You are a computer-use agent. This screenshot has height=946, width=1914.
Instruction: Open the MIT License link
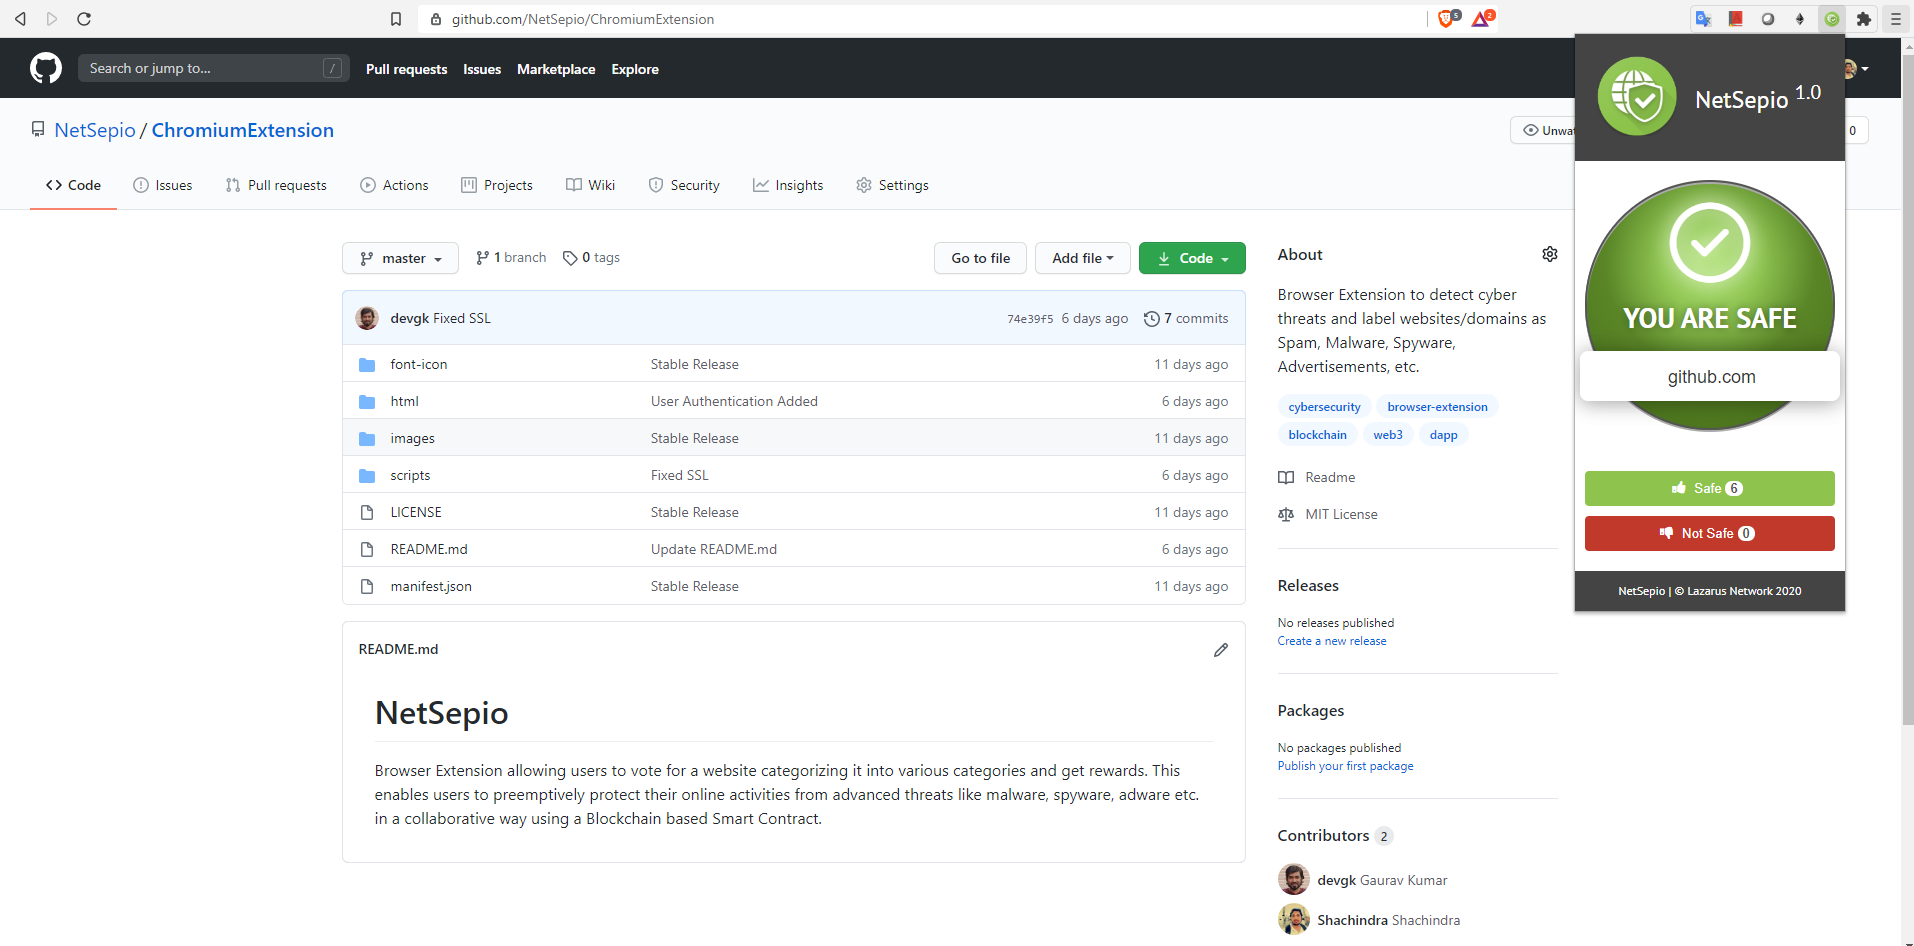pos(1327,515)
